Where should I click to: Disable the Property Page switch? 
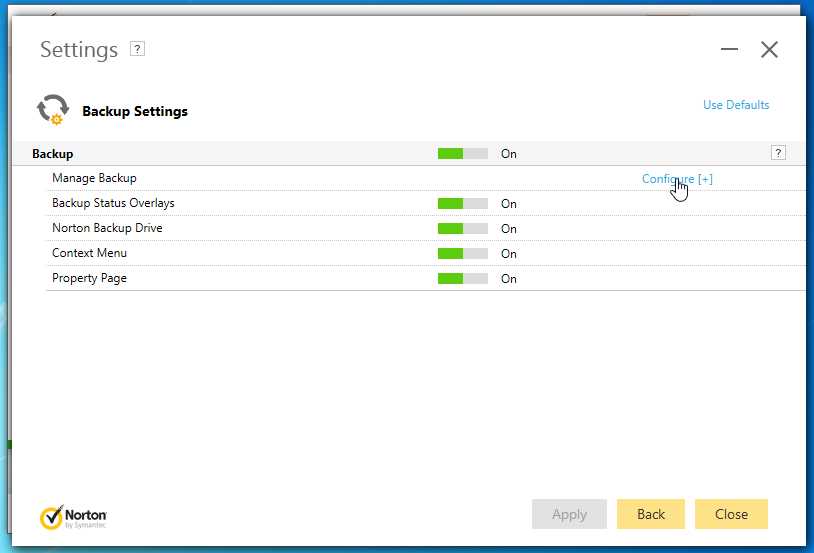[463, 279]
